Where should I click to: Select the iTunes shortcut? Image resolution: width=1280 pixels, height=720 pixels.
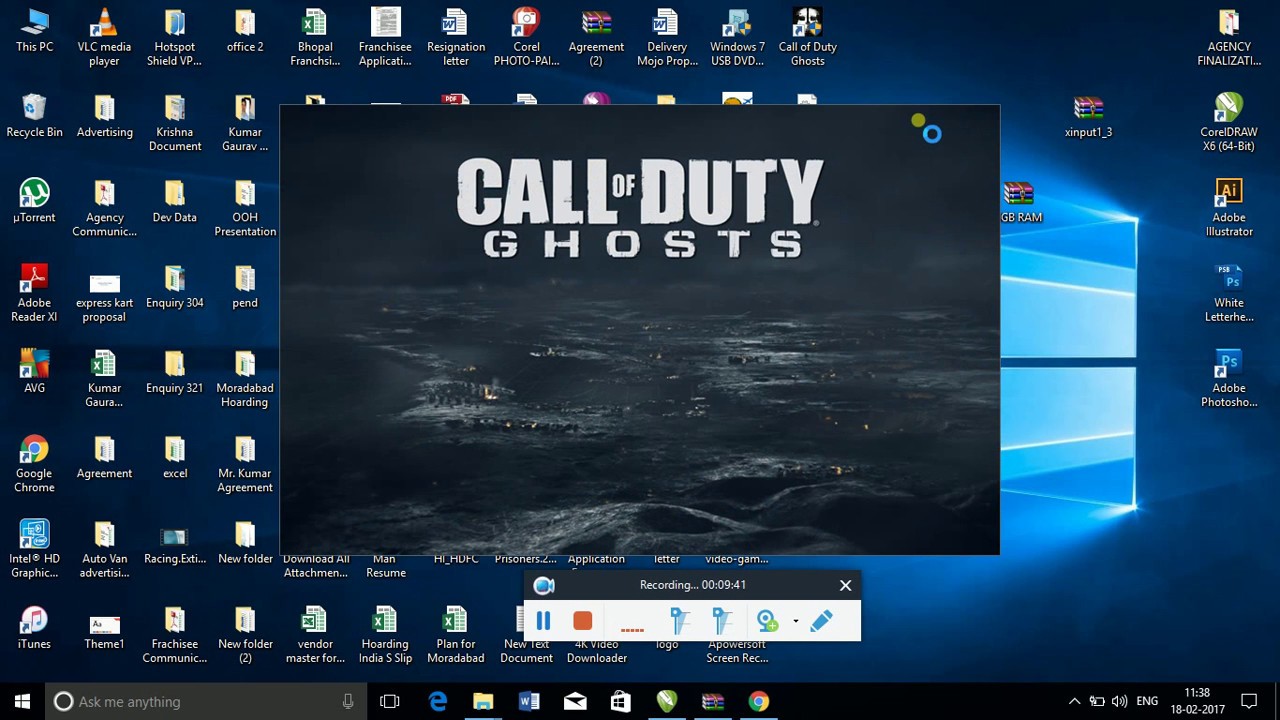click(34, 628)
